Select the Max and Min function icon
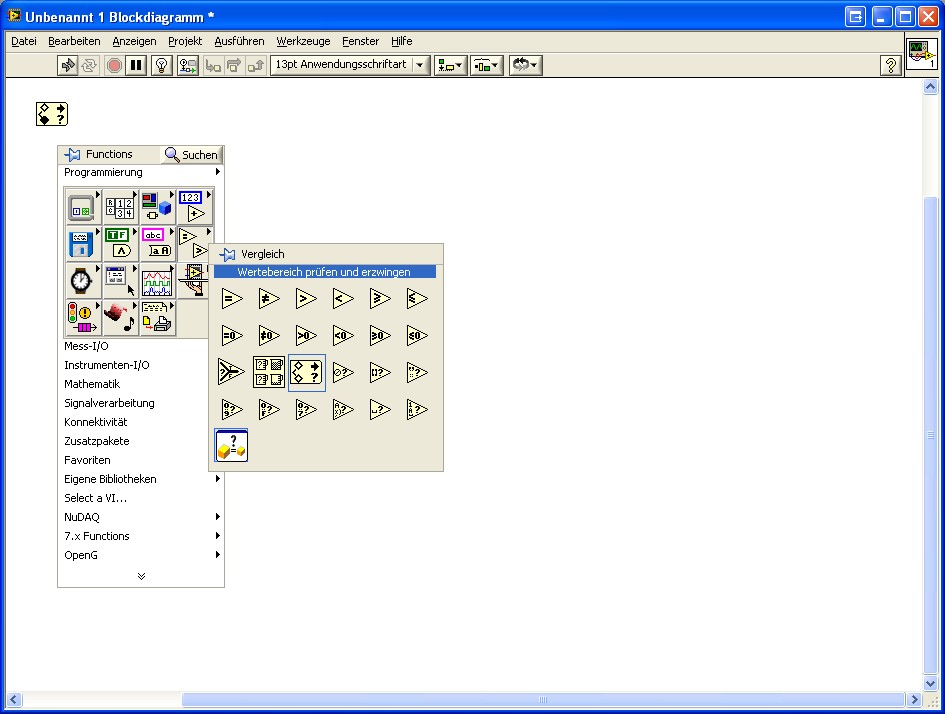Viewport: 945px width, 714px height. (269, 372)
